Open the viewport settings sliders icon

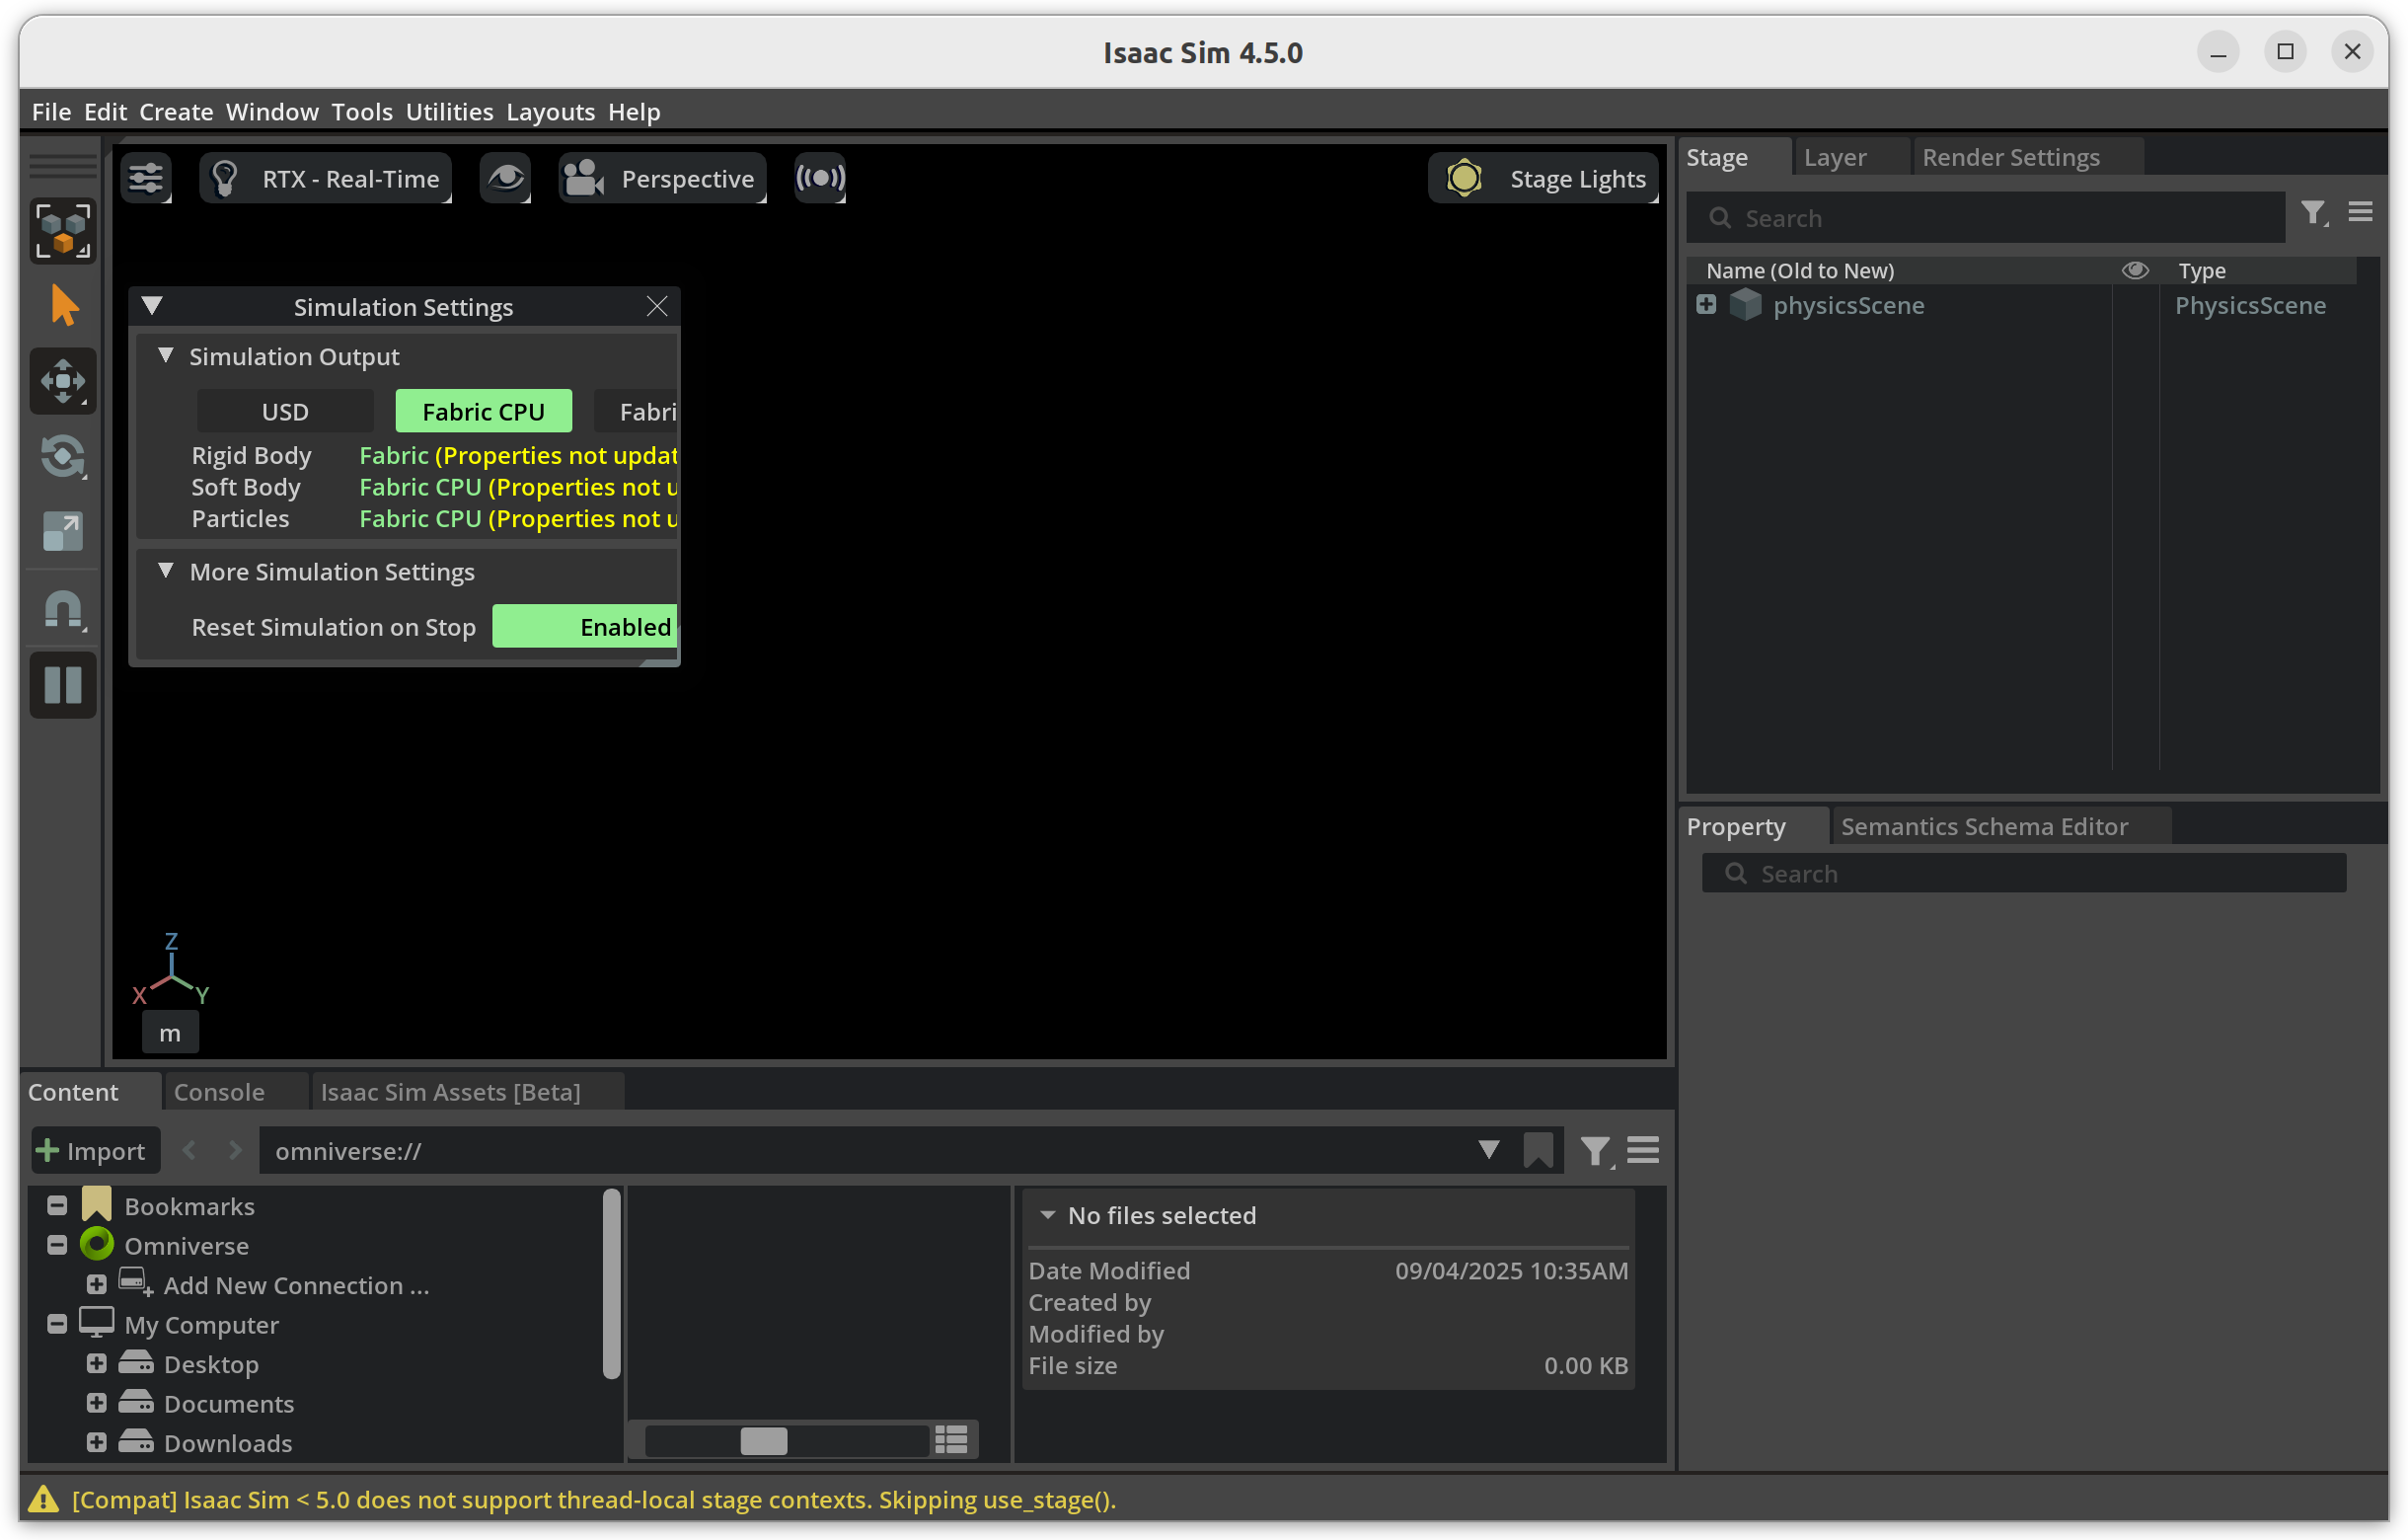coord(146,179)
